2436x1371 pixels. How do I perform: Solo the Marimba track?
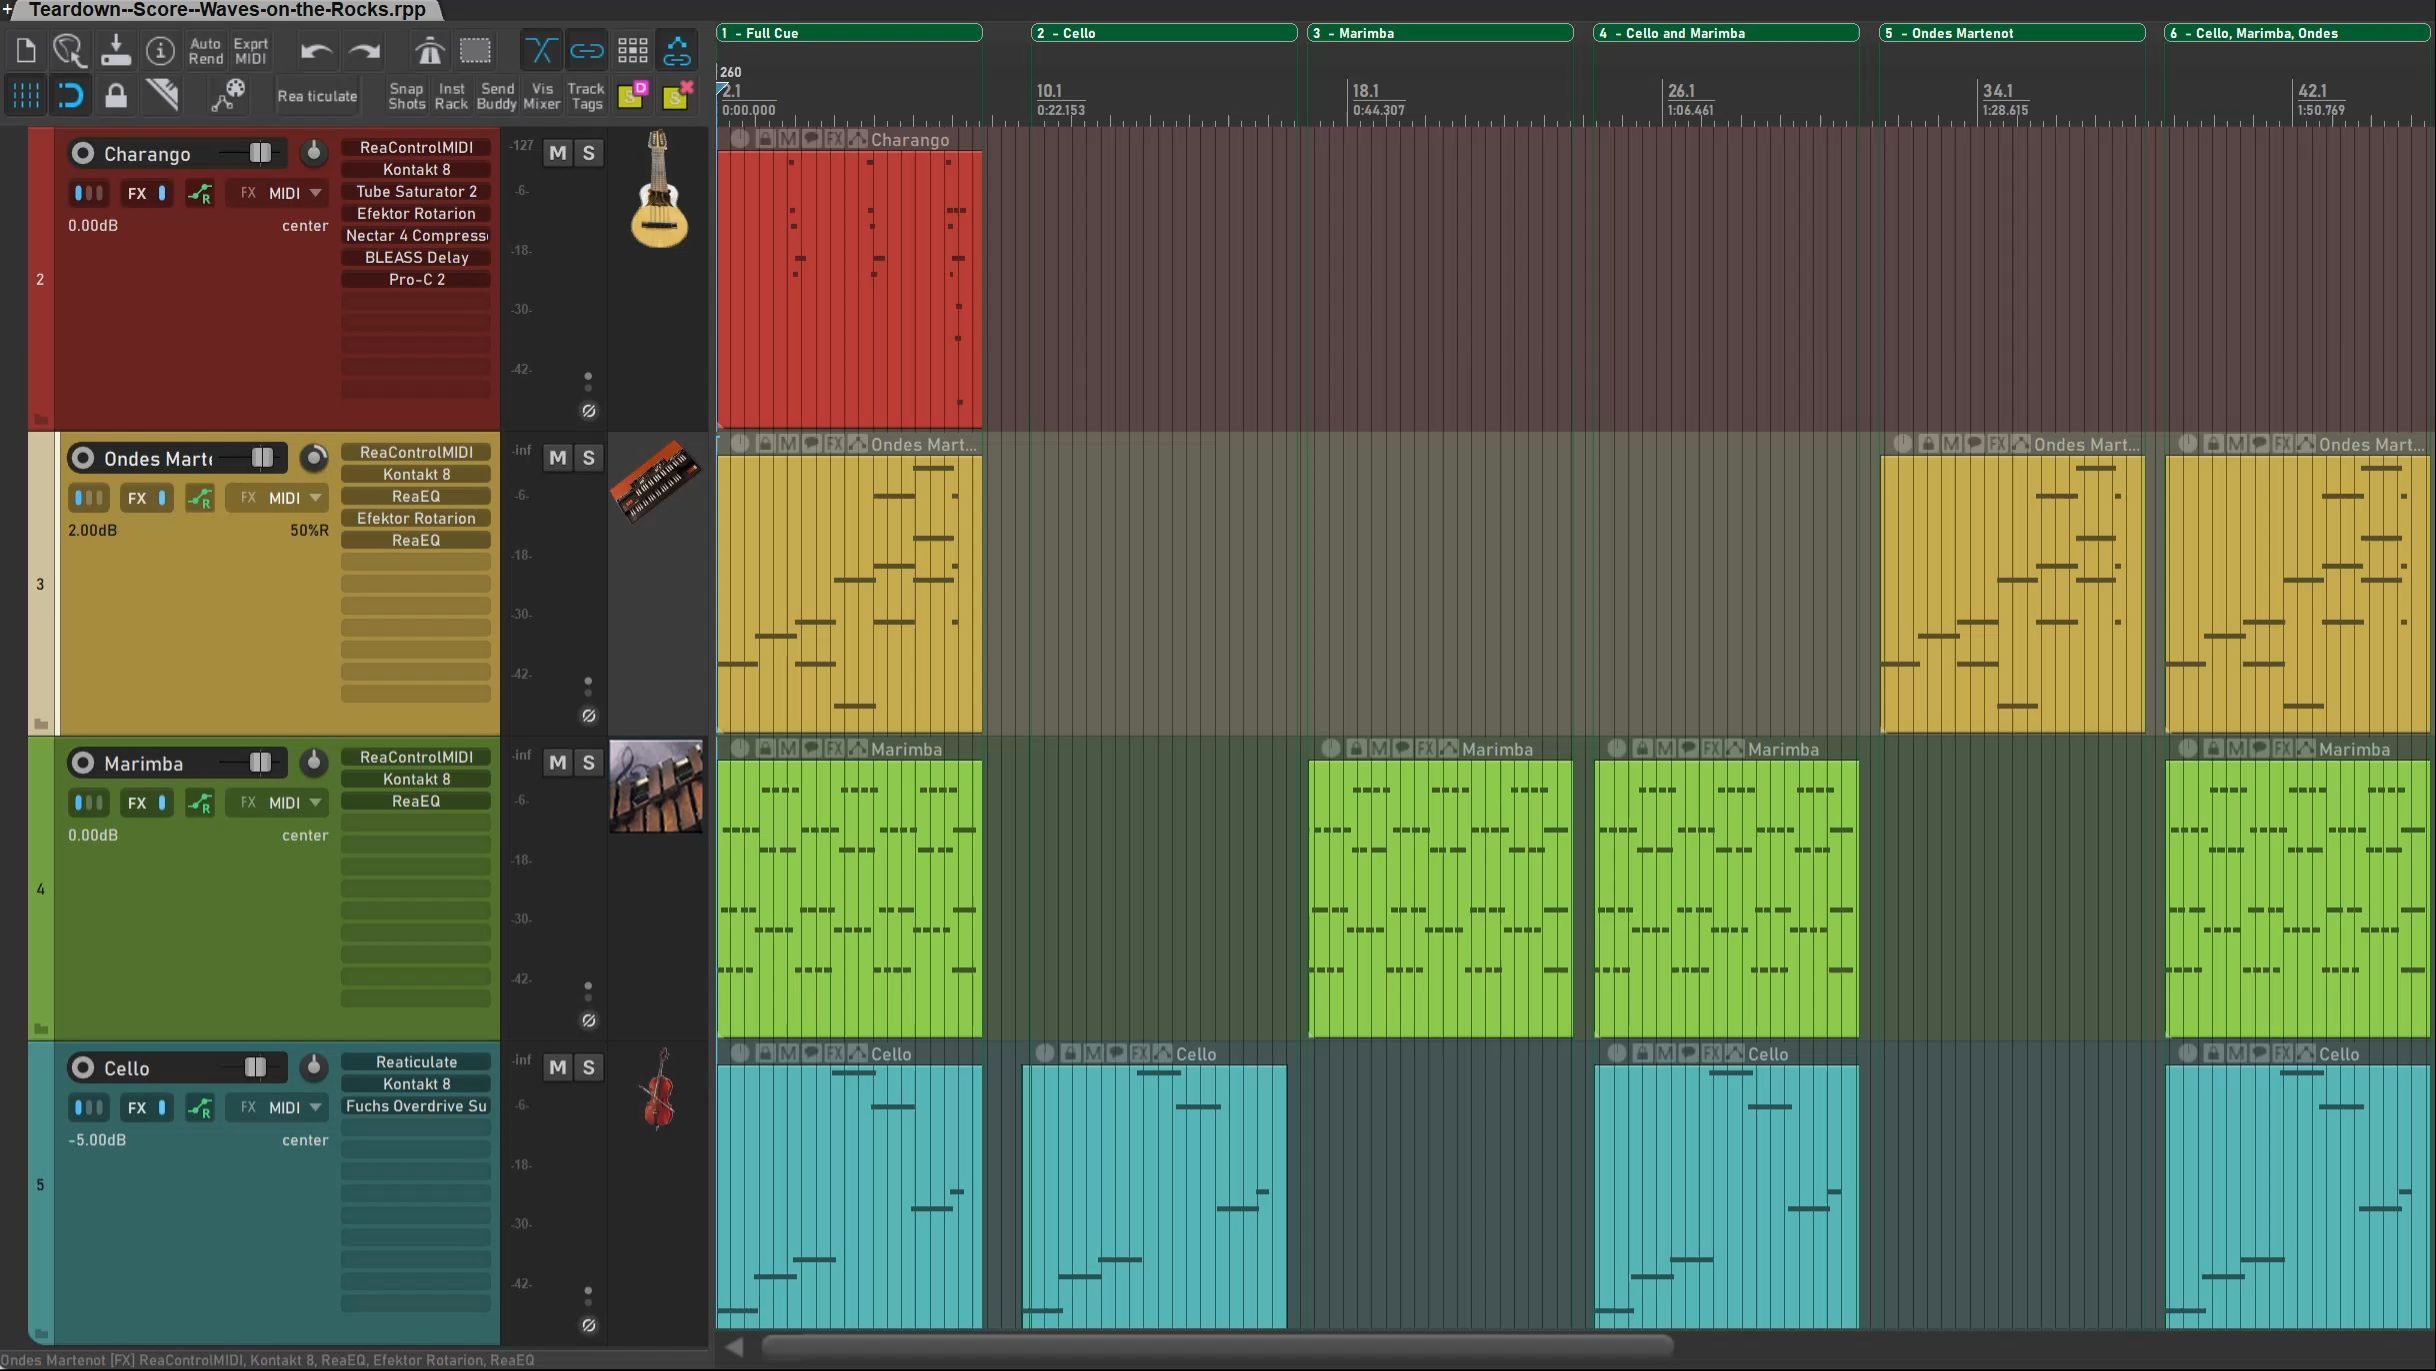[589, 763]
